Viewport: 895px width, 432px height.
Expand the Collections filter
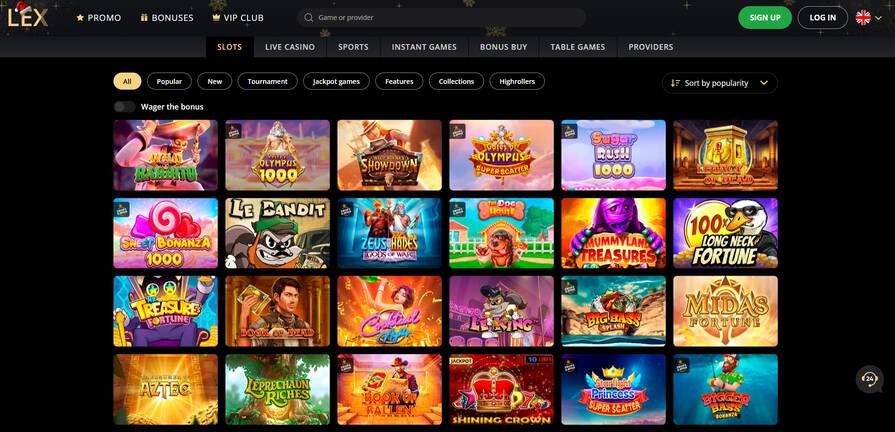(456, 82)
